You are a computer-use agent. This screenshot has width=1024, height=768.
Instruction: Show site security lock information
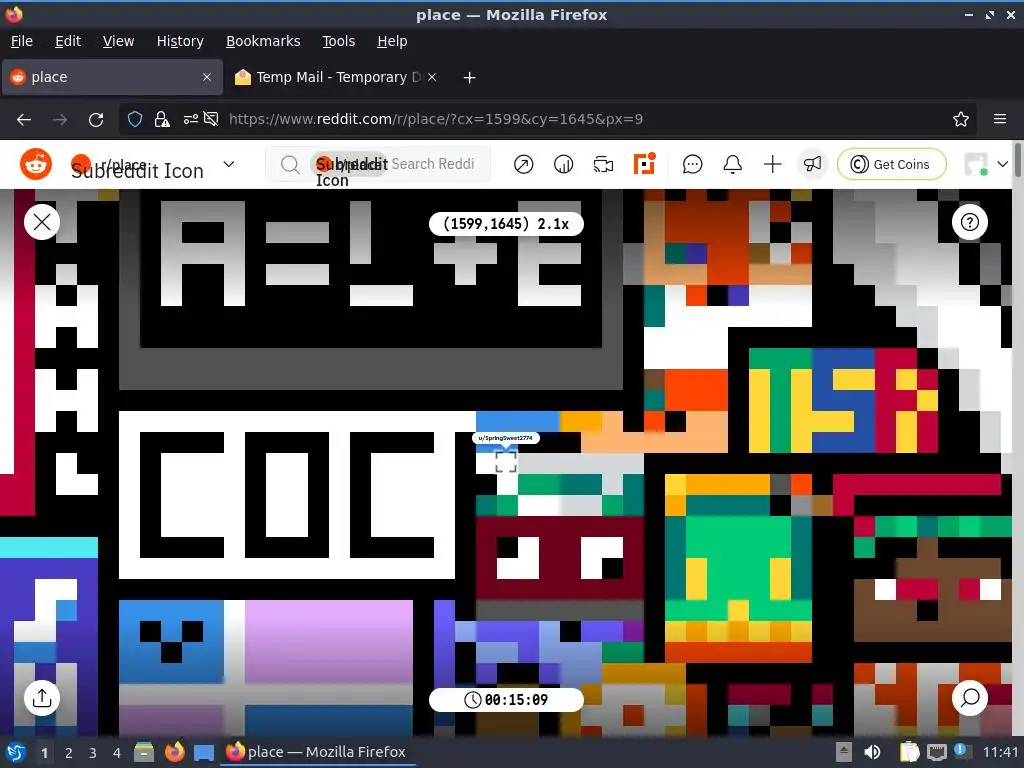click(161, 119)
